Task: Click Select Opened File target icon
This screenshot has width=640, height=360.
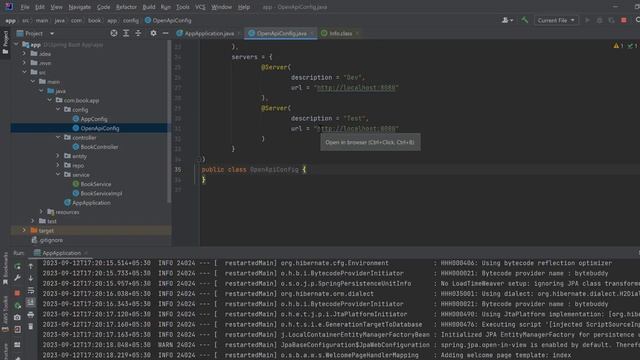Action: point(114,33)
